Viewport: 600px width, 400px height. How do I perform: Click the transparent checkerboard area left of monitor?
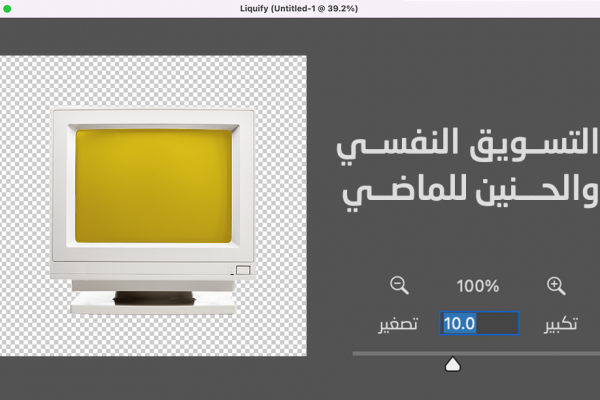25,200
